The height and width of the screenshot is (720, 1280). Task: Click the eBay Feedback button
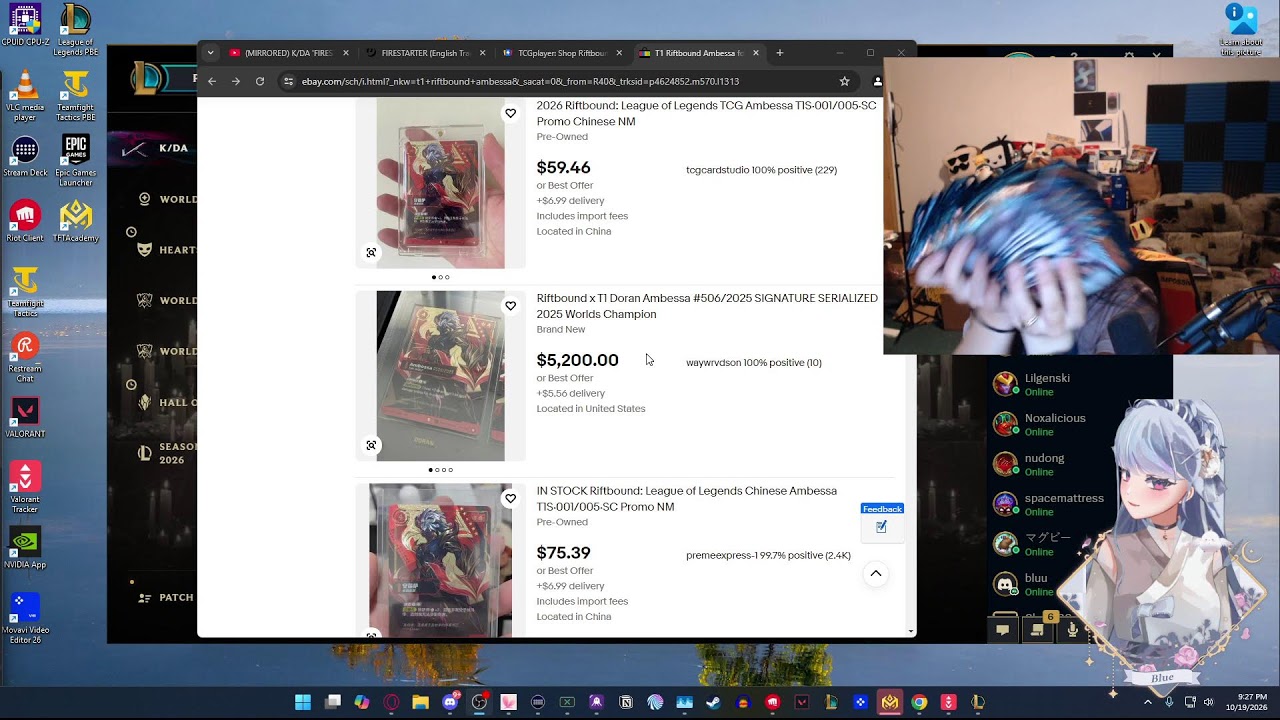[x=882, y=522]
